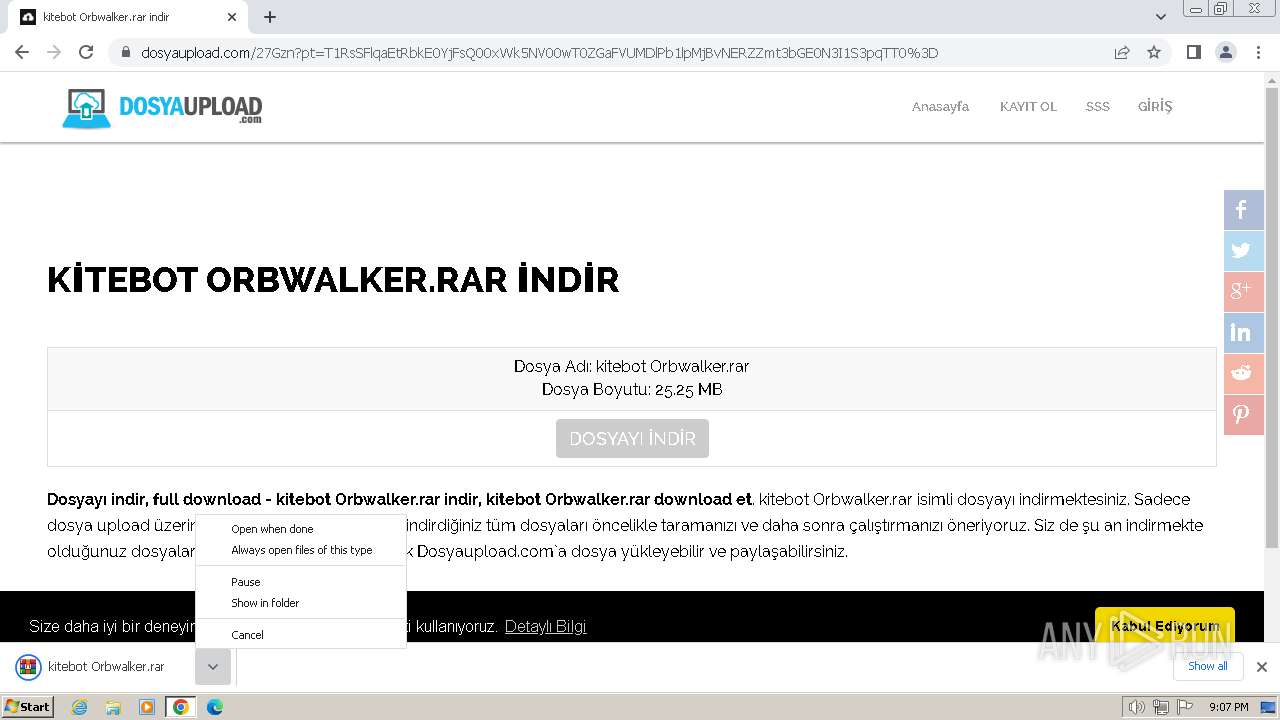Open the browser side panel icon
This screenshot has height=720, width=1280.
tap(1193, 52)
